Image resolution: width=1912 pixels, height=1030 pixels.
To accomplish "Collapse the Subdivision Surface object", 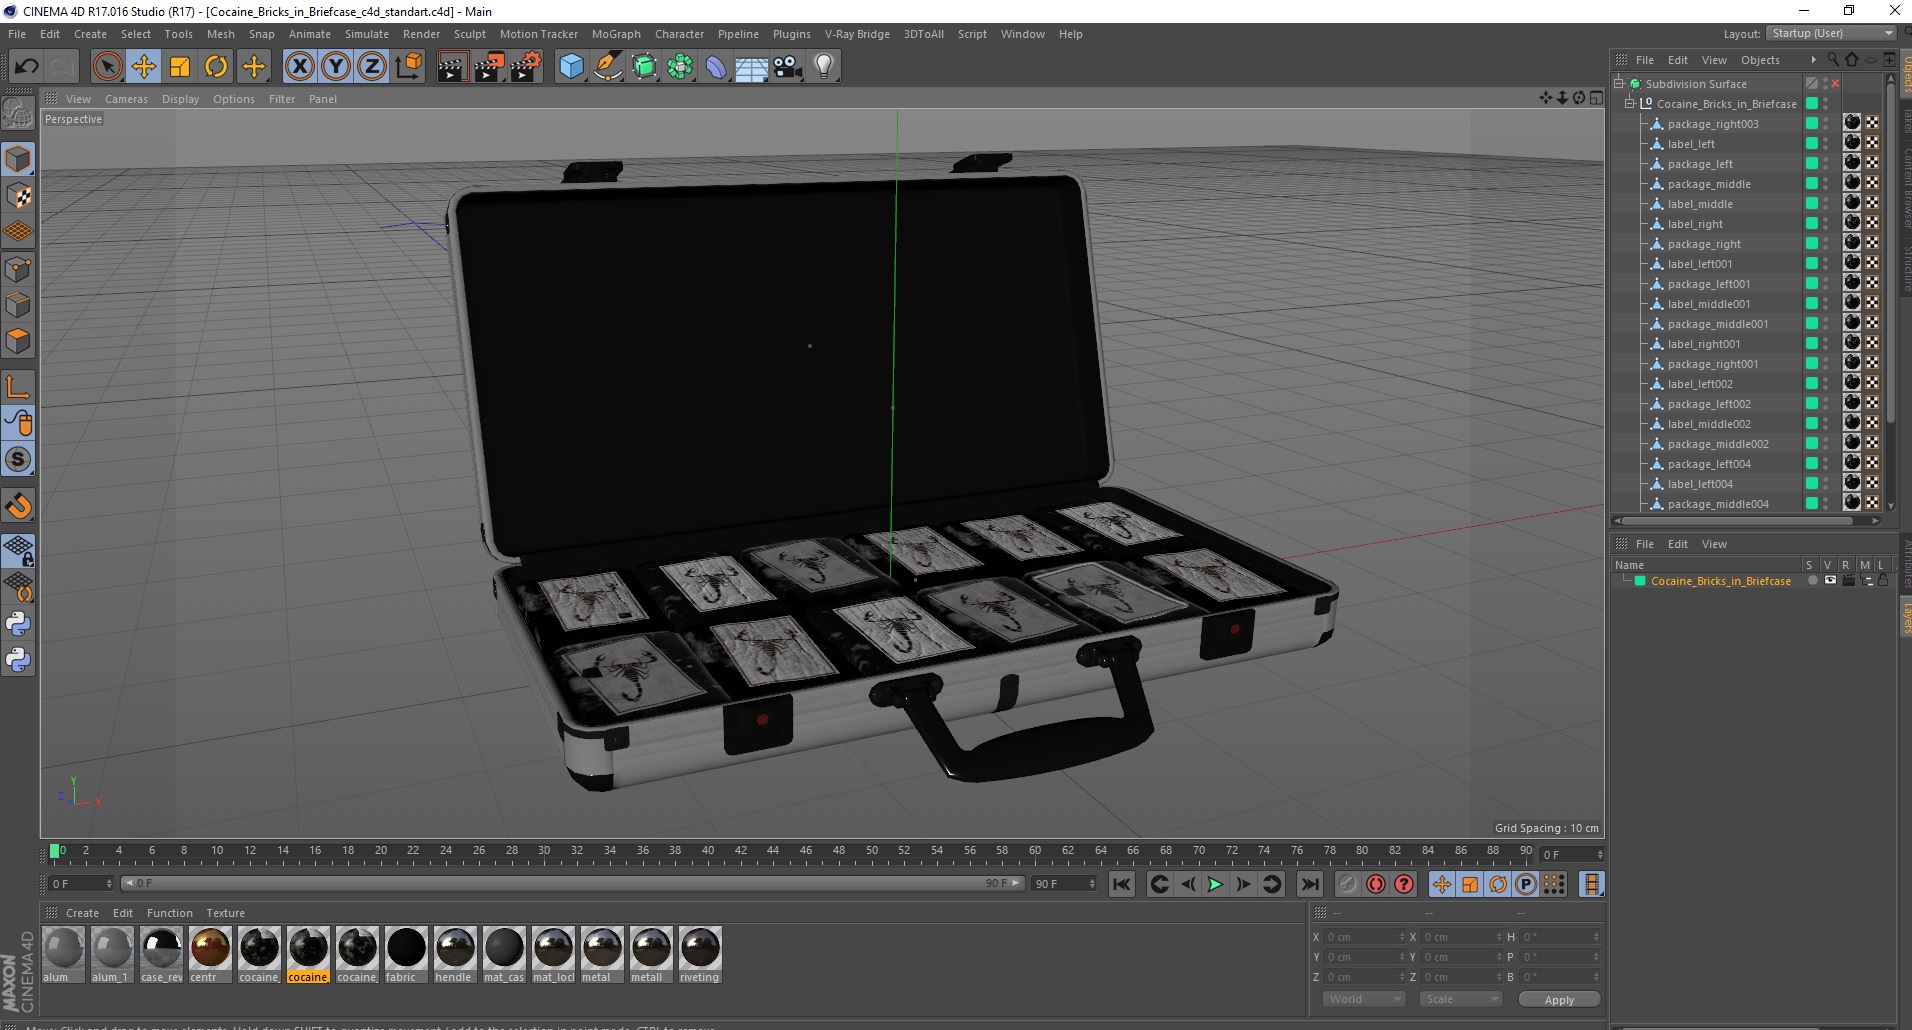I will point(1619,84).
